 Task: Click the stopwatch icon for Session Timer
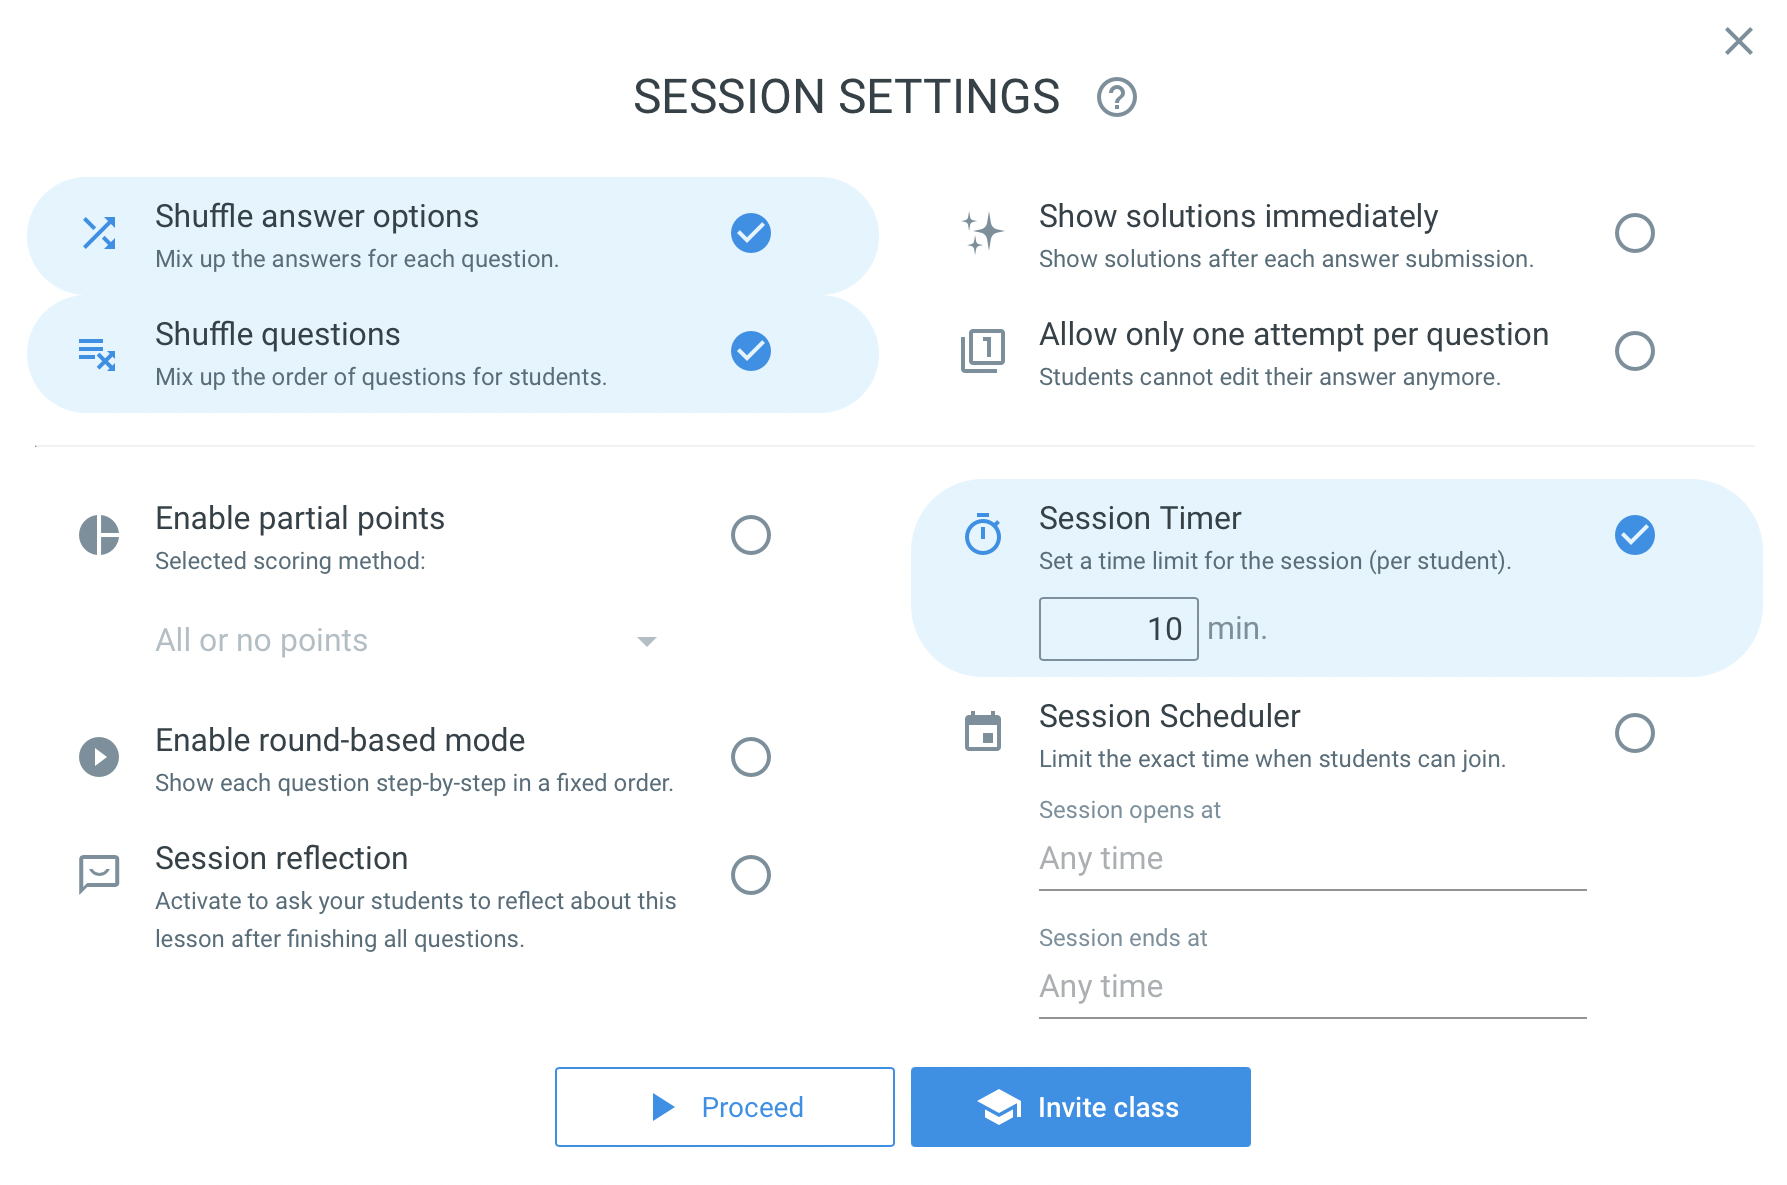click(x=982, y=535)
